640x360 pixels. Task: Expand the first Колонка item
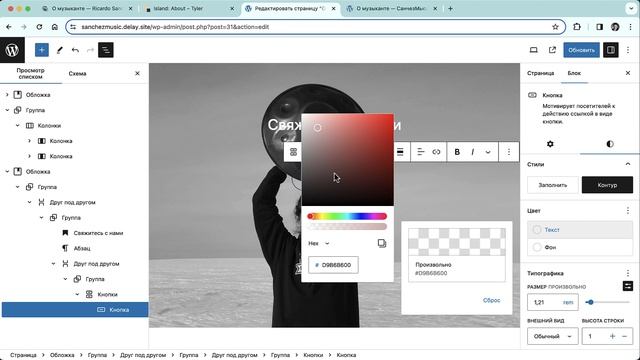pyautogui.click(x=29, y=141)
